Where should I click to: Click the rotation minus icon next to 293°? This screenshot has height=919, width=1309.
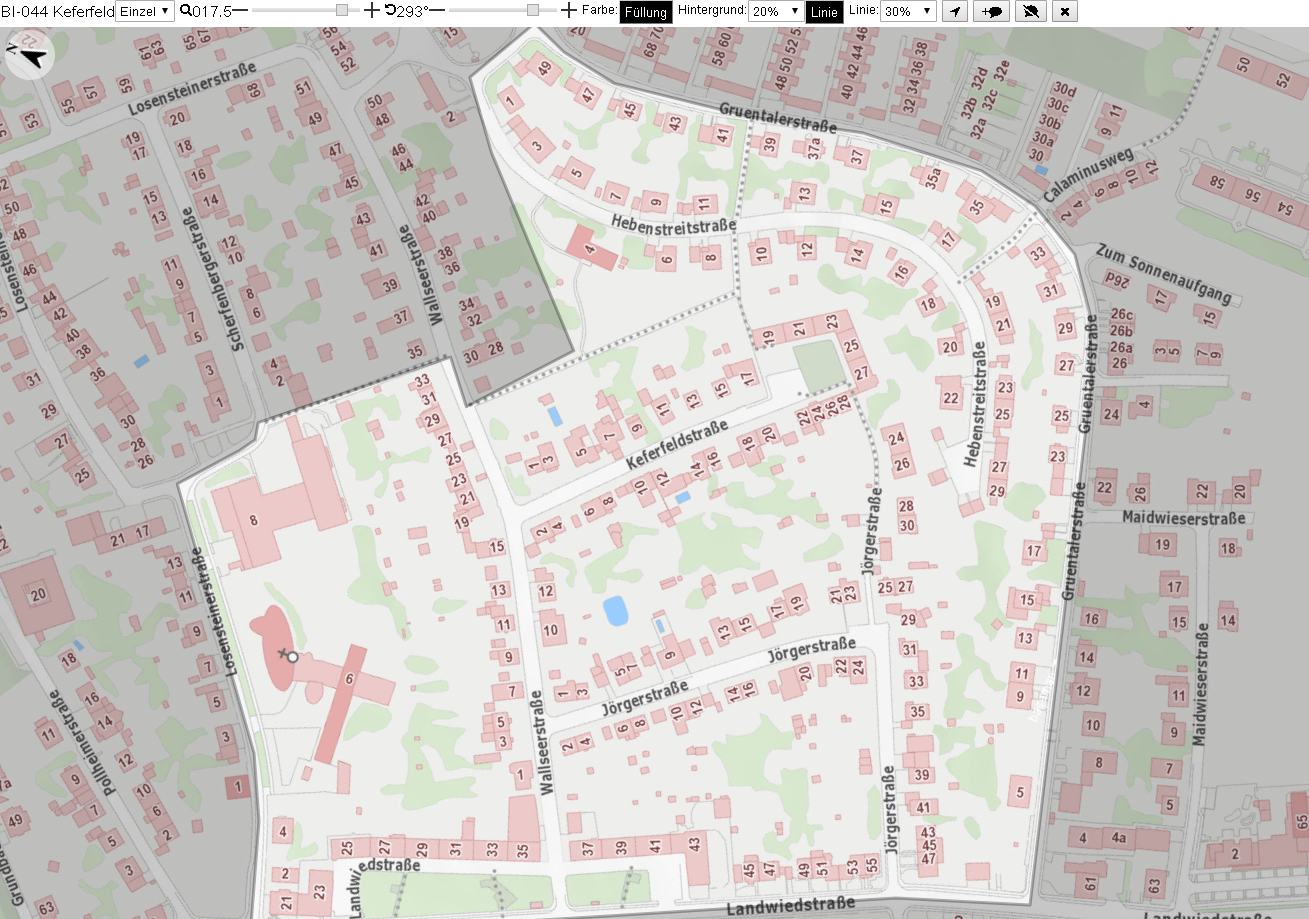tap(437, 10)
